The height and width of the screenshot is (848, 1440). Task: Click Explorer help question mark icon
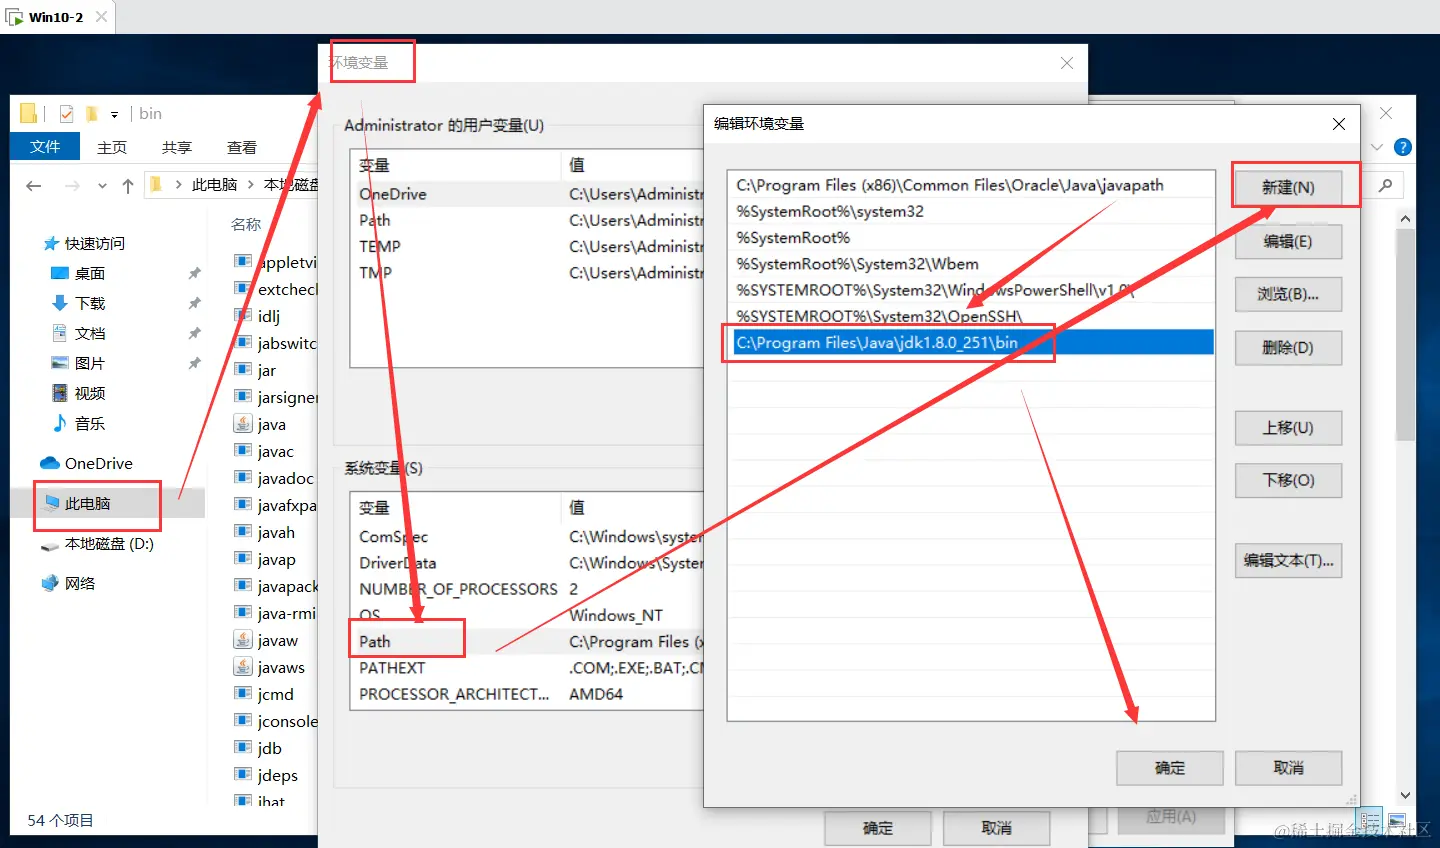pyautogui.click(x=1403, y=147)
